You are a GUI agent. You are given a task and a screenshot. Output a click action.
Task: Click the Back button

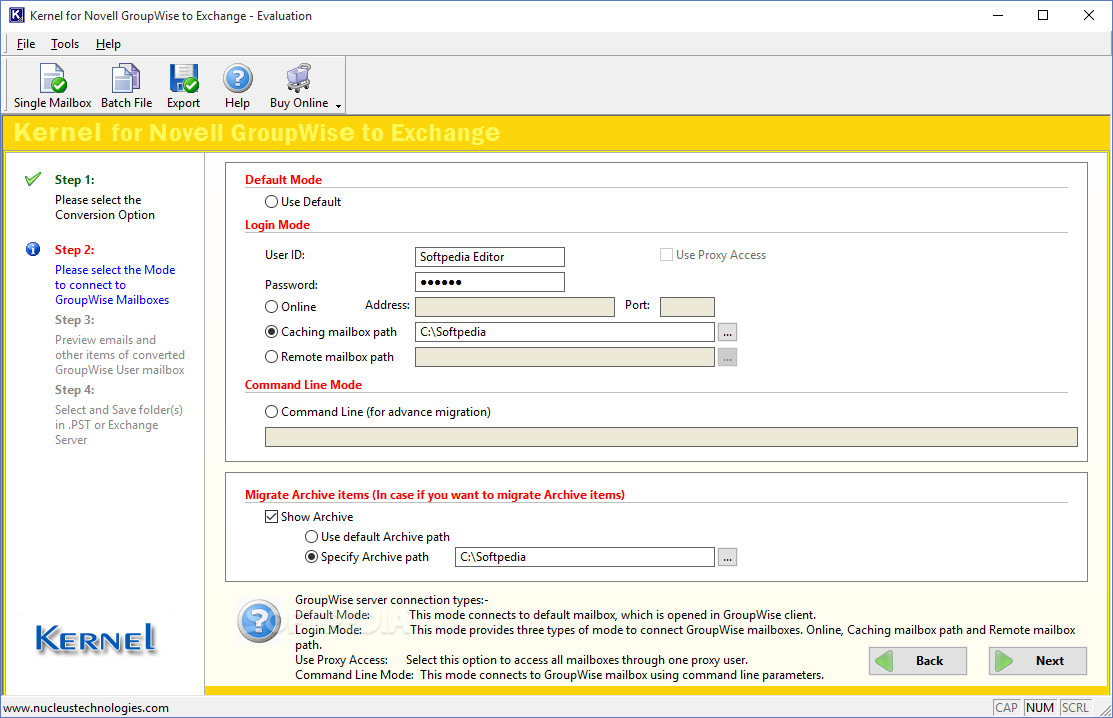click(x=918, y=661)
